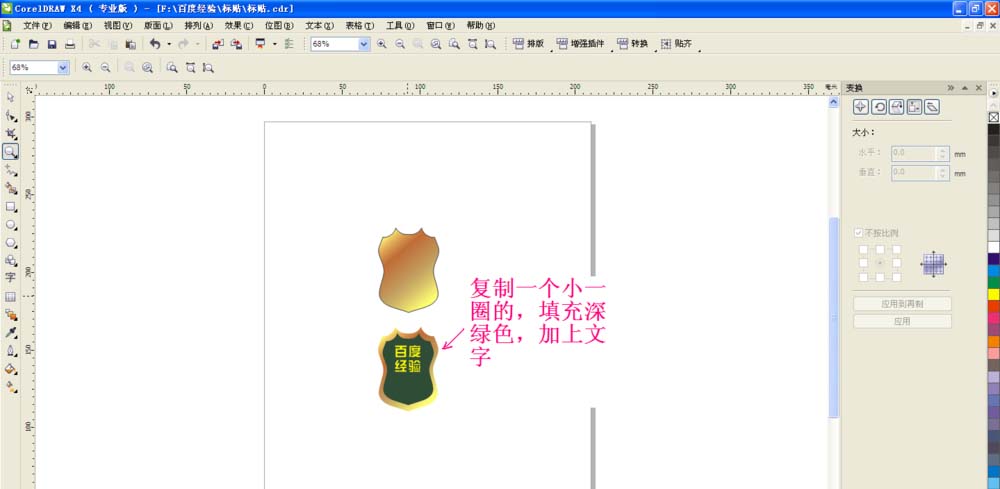Image resolution: width=1000 pixels, height=489 pixels.
Task: Switch to Size tab in Transform docker
Action: coord(914,106)
